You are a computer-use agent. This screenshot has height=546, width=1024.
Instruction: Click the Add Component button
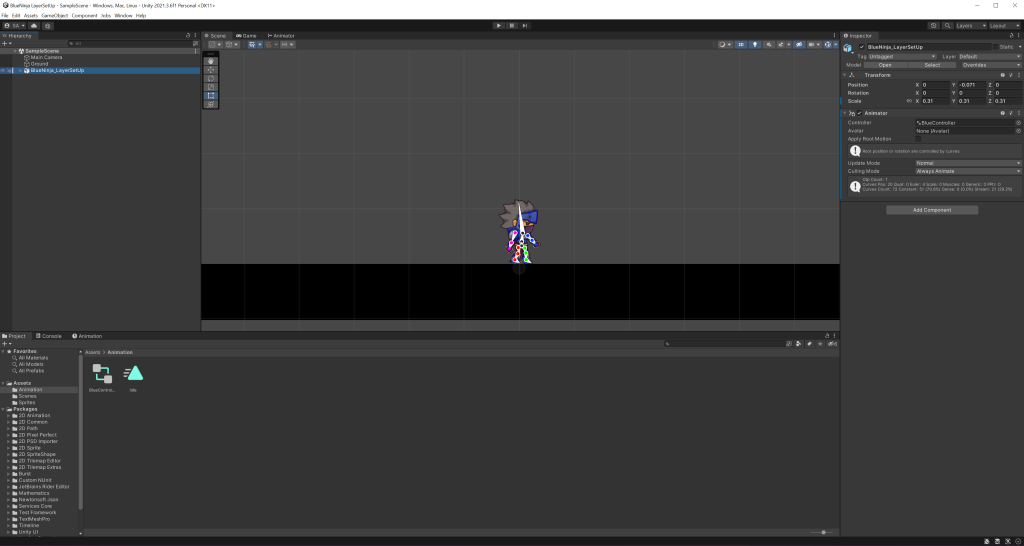point(932,210)
